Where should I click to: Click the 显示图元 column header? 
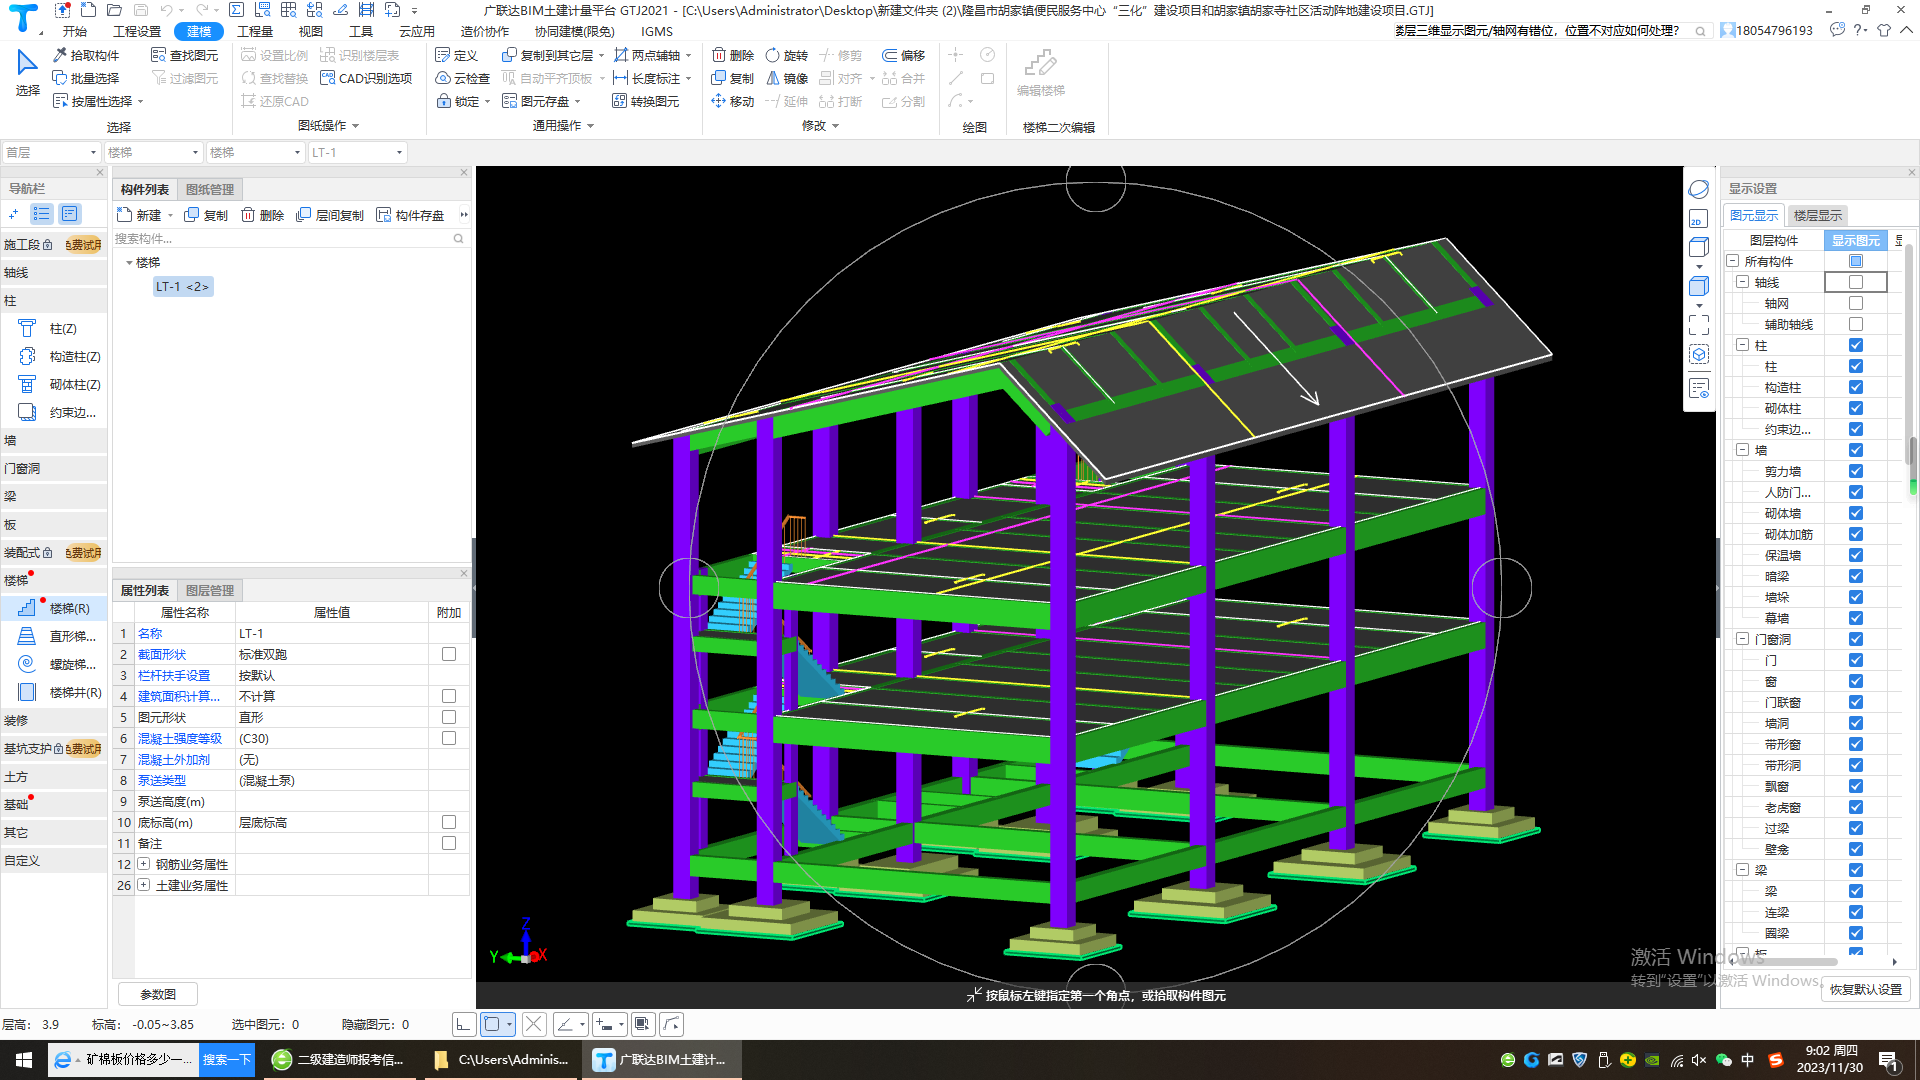[1856, 240]
